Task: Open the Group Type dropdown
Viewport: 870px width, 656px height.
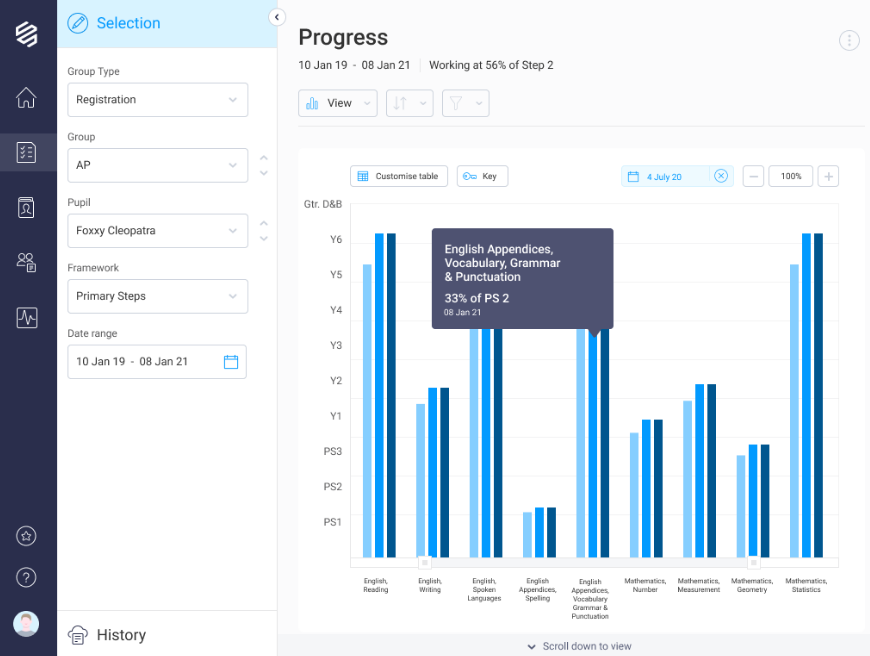Action: pyautogui.click(x=157, y=100)
